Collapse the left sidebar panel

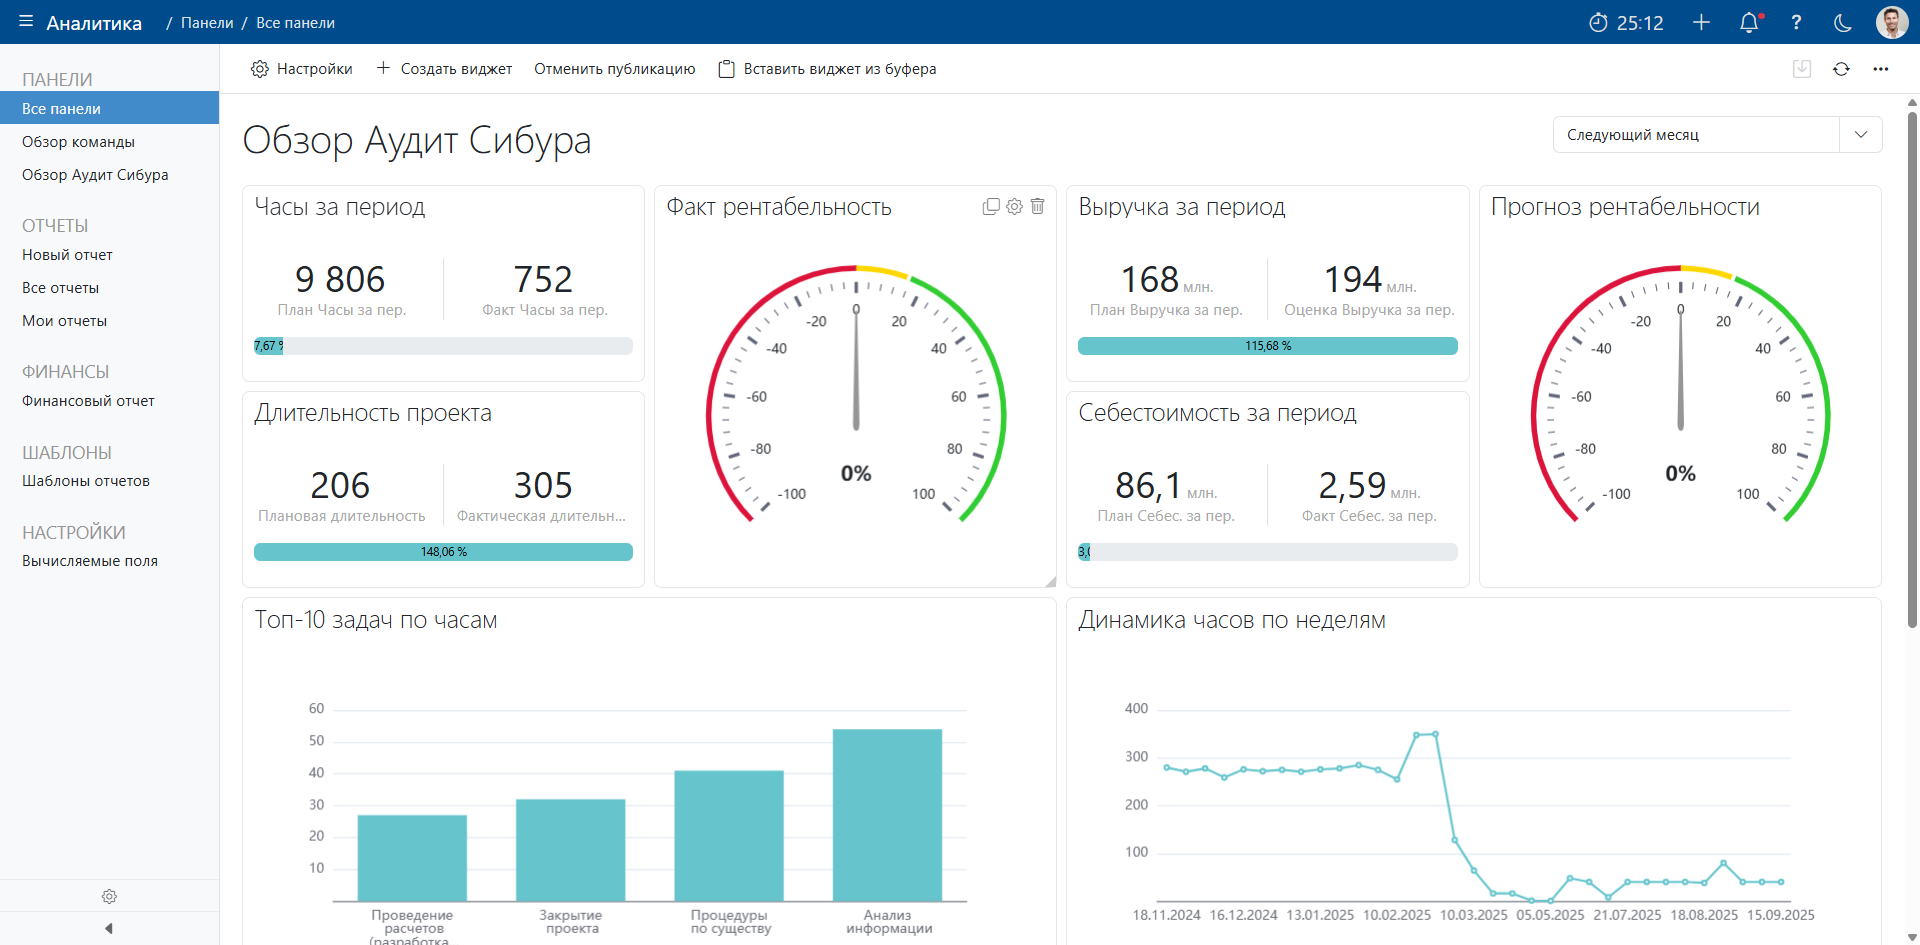(x=109, y=928)
